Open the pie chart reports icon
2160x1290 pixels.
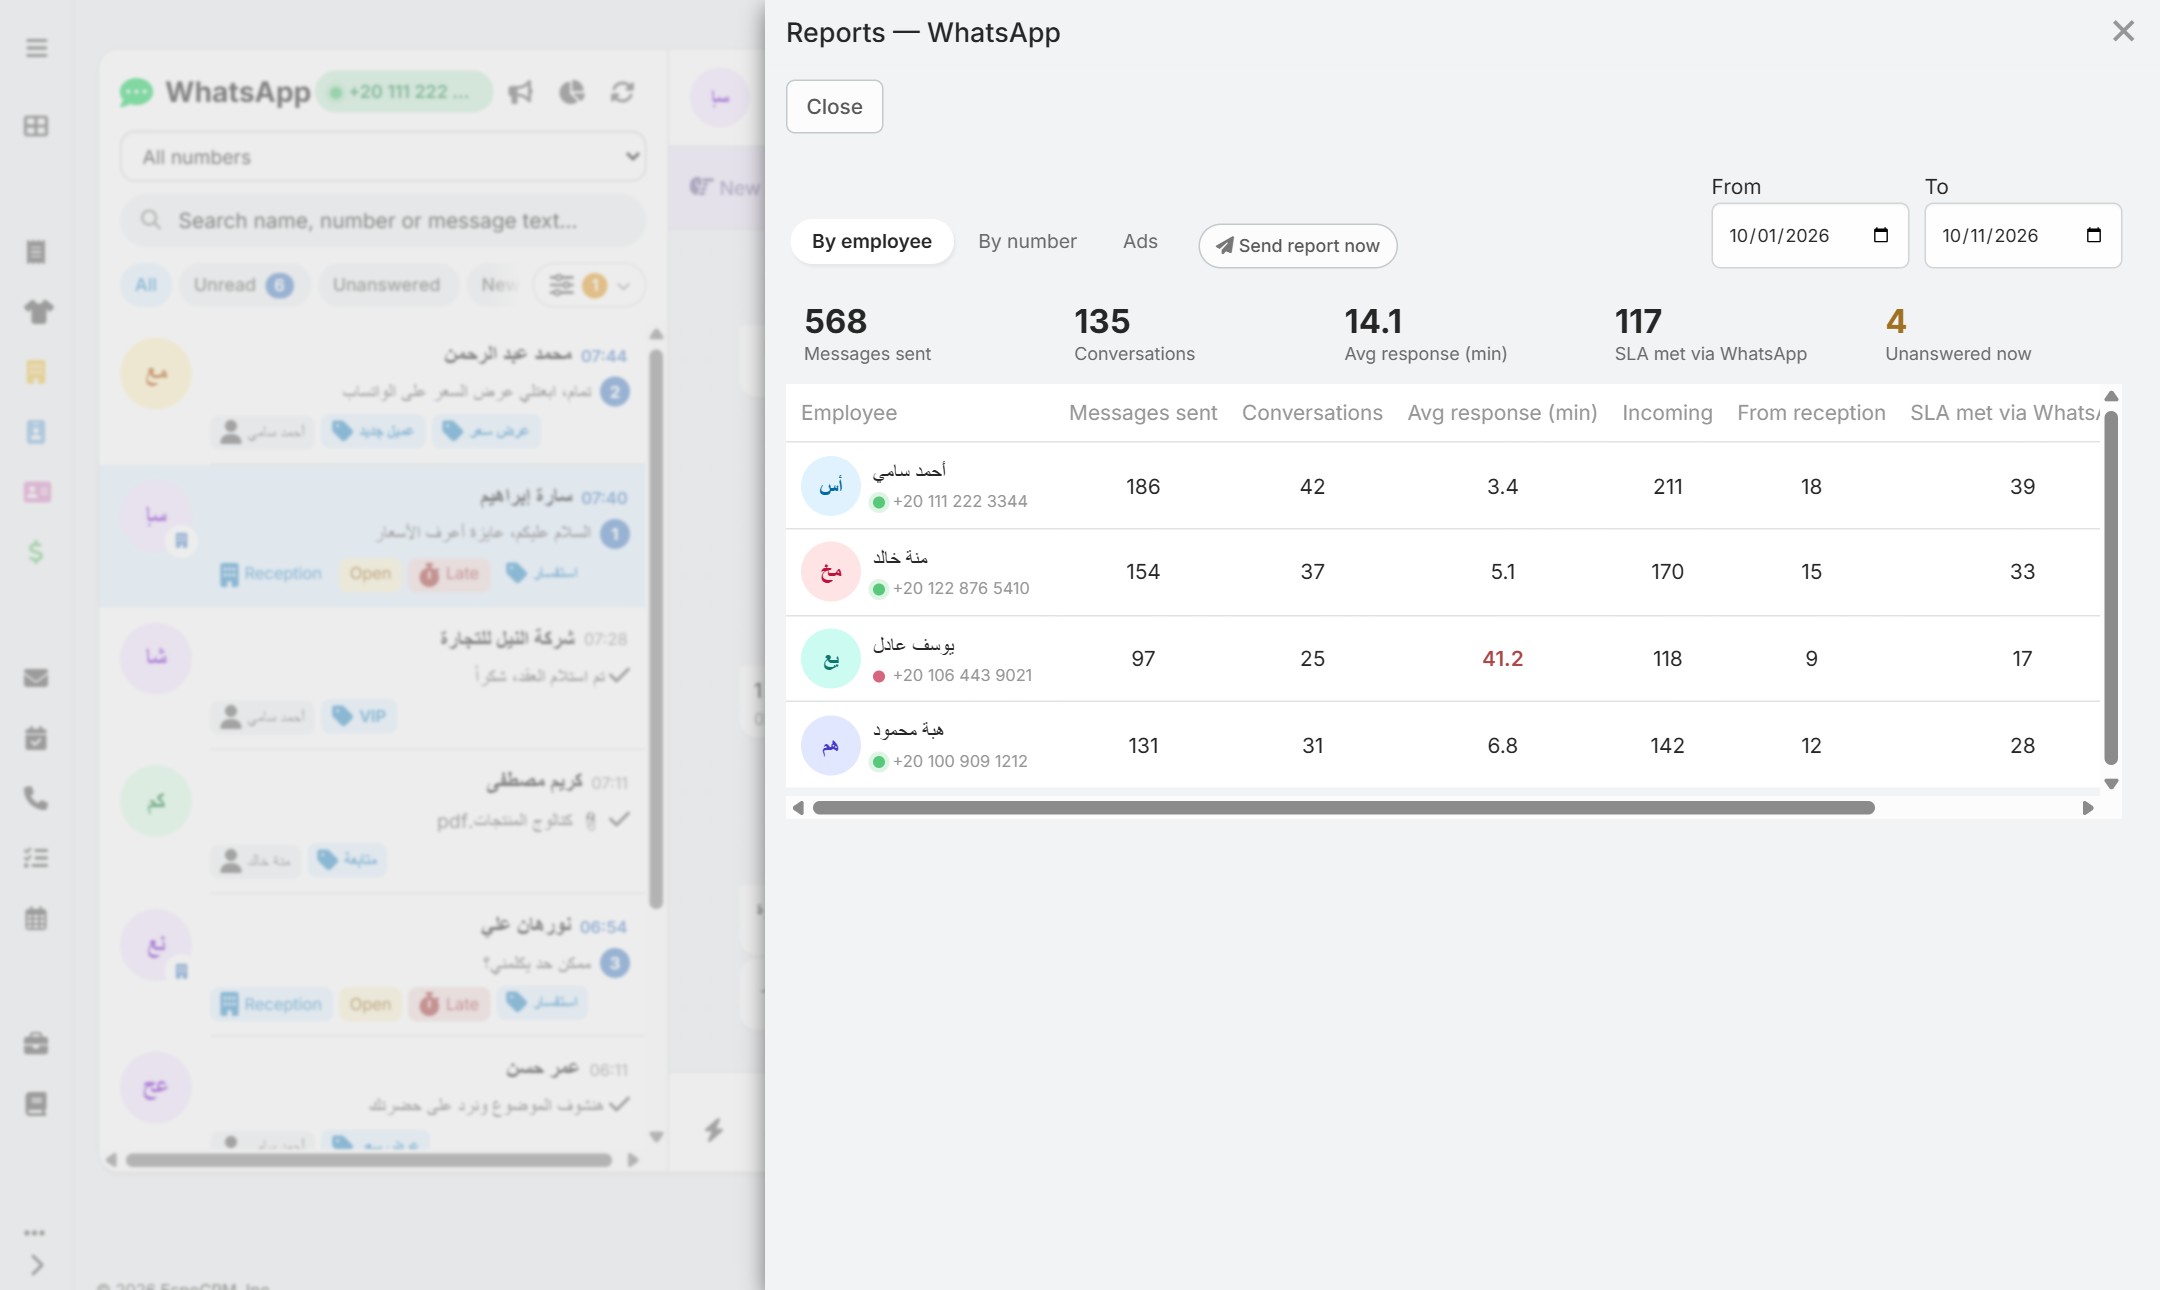pyautogui.click(x=571, y=92)
